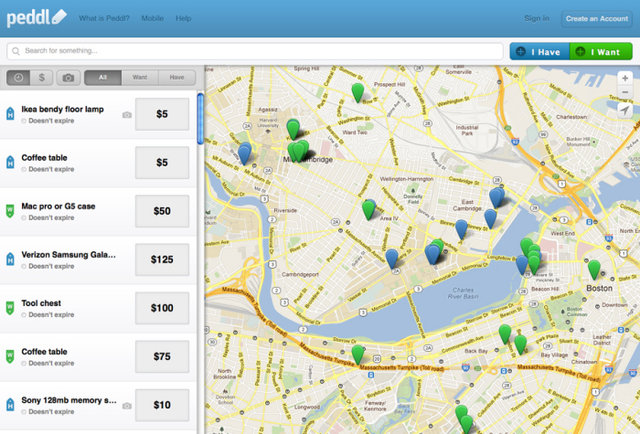Open the Help page
640x434 pixels.
(183, 18)
